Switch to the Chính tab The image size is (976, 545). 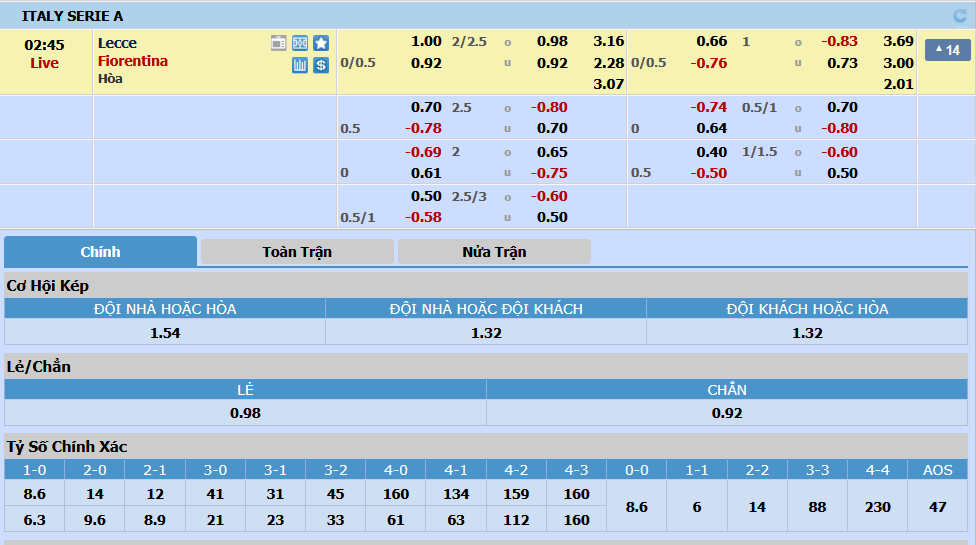(x=100, y=252)
